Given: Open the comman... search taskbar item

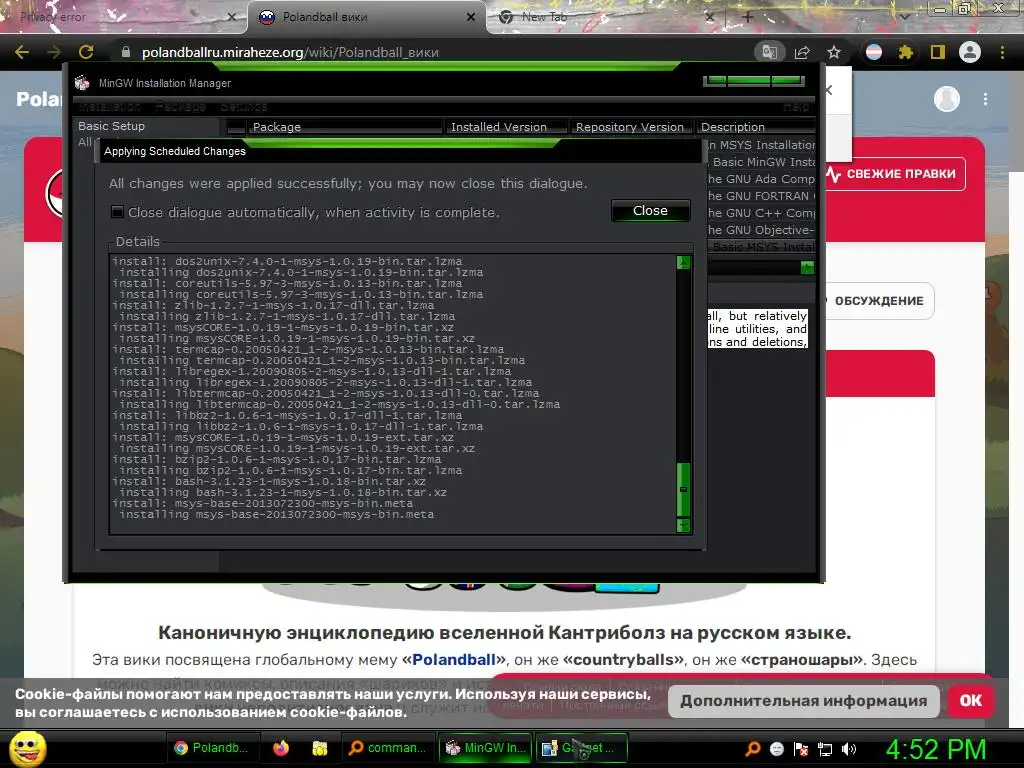Looking at the screenshot, I should [387, 748].
